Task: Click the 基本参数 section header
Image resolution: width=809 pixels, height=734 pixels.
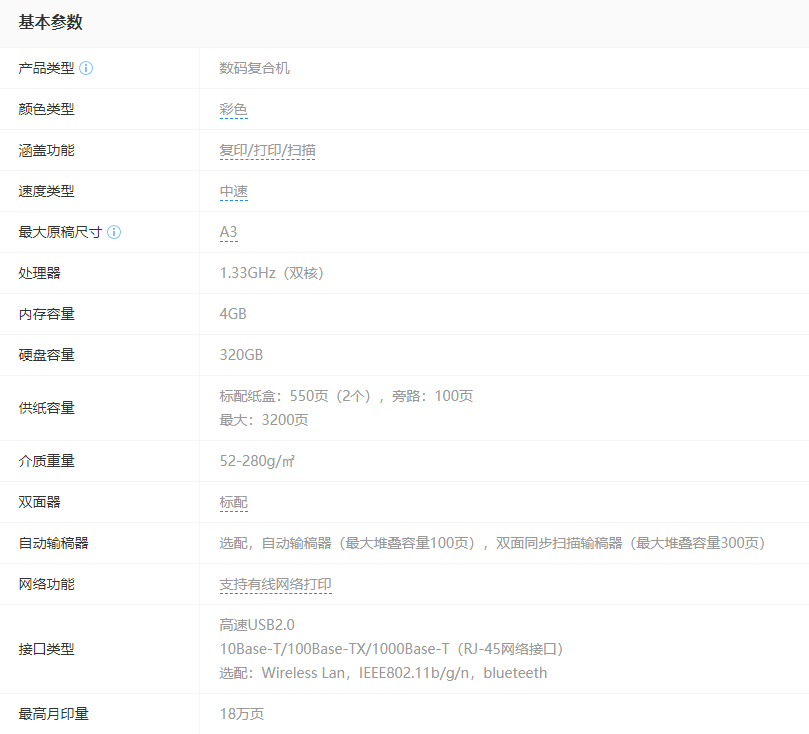Action: 50,22
